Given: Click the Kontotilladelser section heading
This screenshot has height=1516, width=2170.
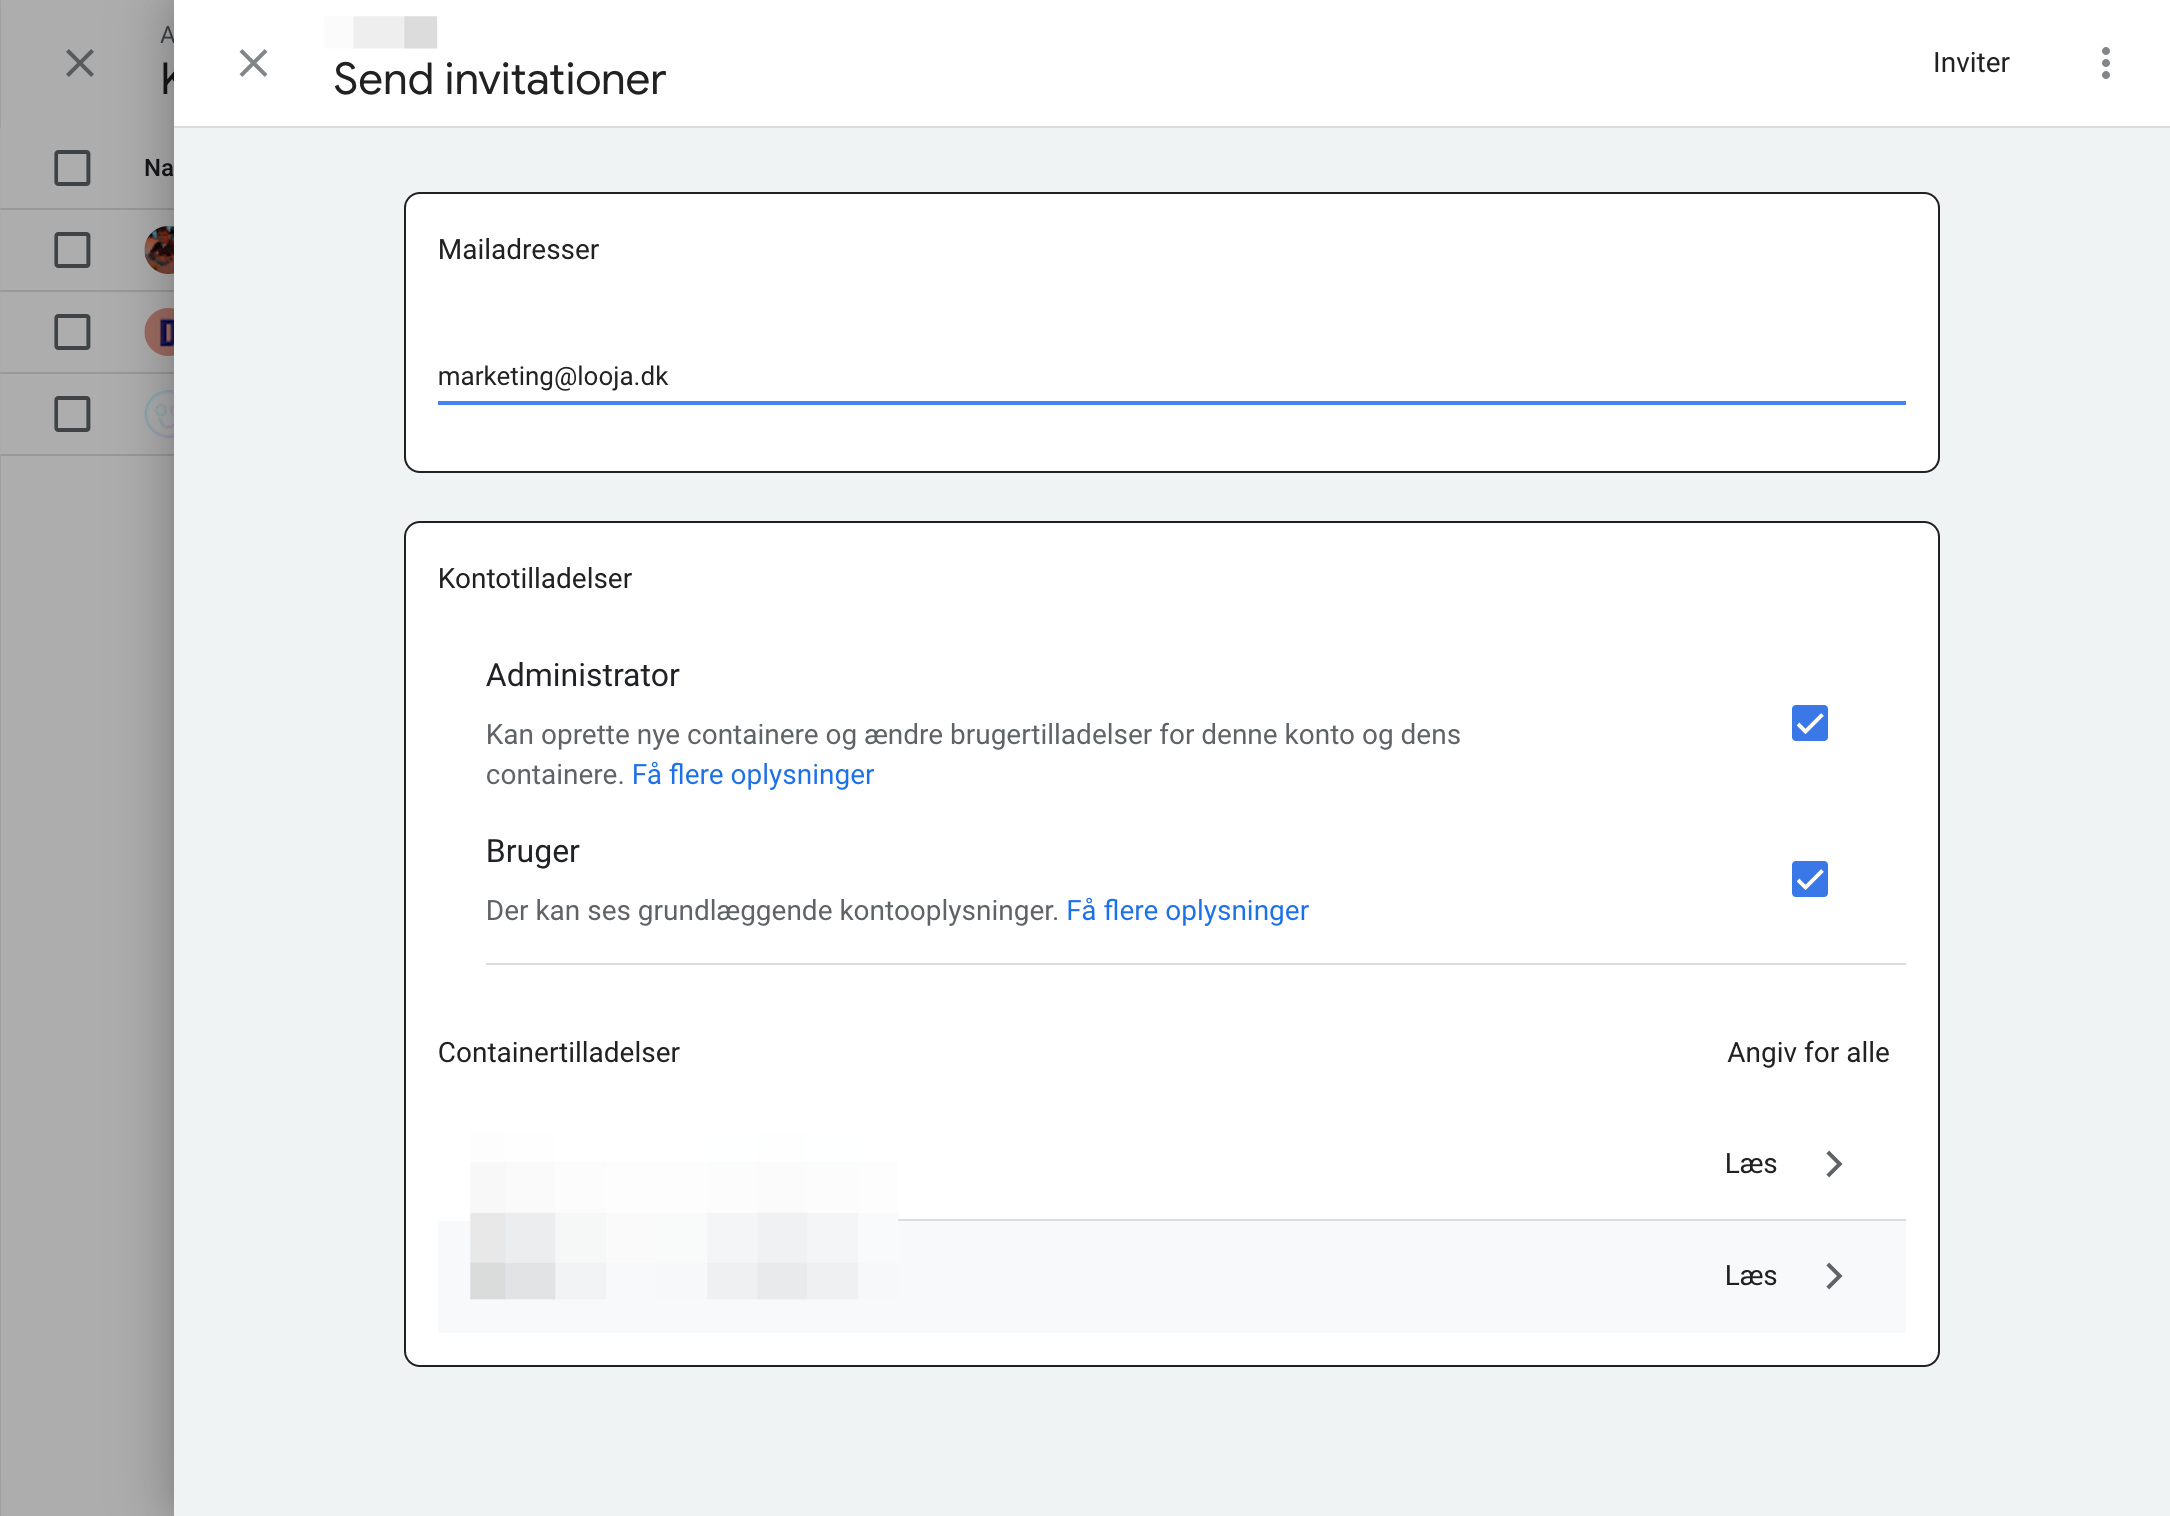Looking at the screenshot, I should click(x=534, y=579).
